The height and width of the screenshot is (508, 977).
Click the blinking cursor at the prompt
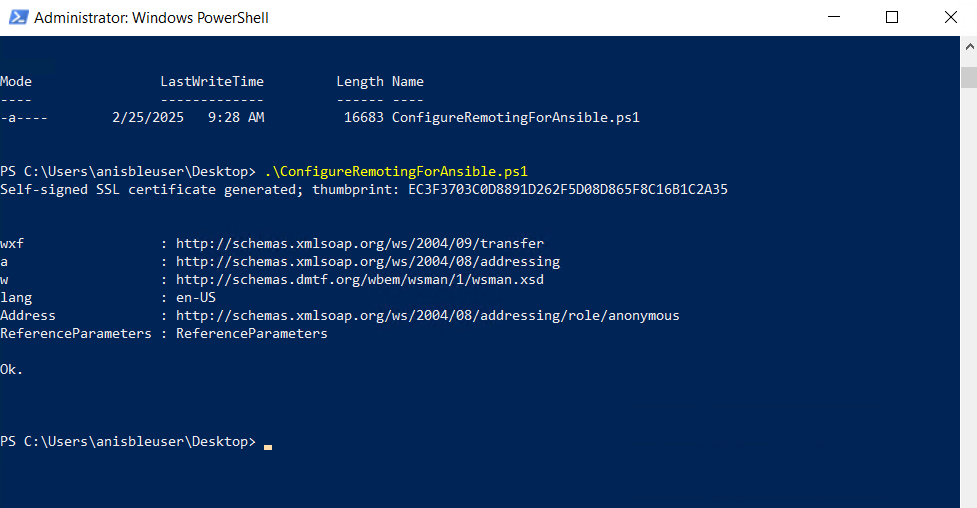267,446
